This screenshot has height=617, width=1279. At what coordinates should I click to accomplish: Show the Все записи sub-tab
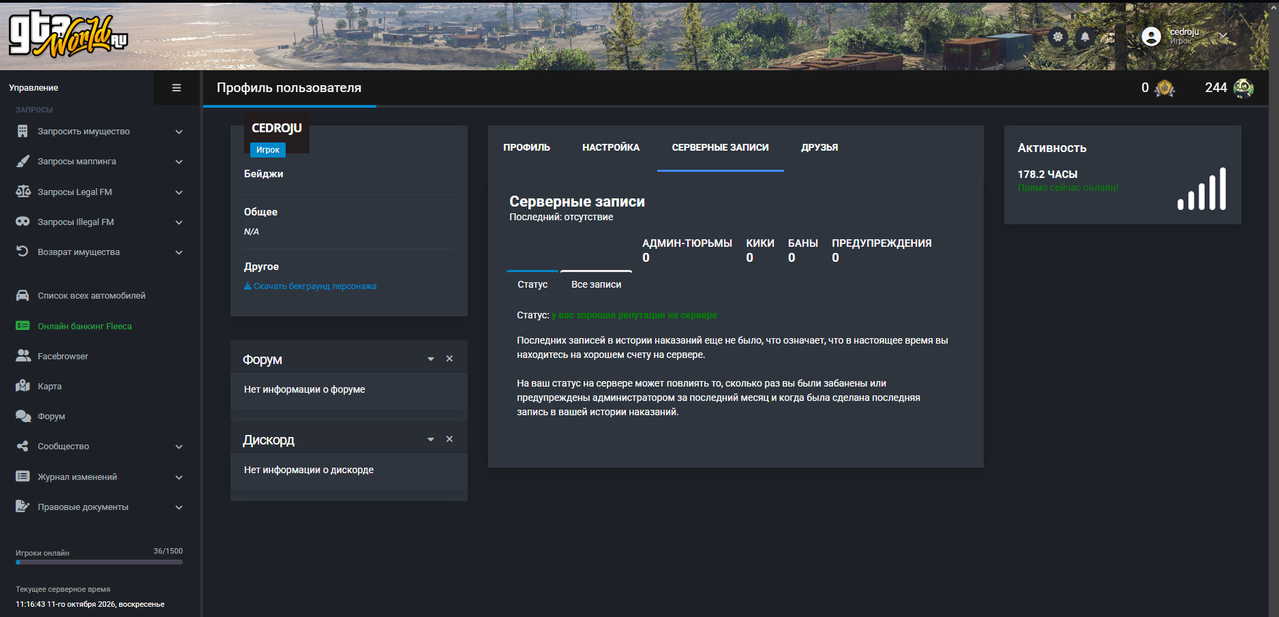[x=596, y=285]
